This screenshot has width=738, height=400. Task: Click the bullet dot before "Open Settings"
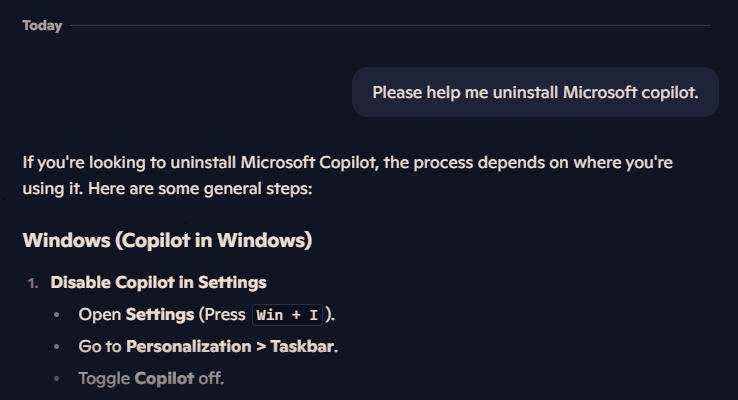[x=58, y=315]
